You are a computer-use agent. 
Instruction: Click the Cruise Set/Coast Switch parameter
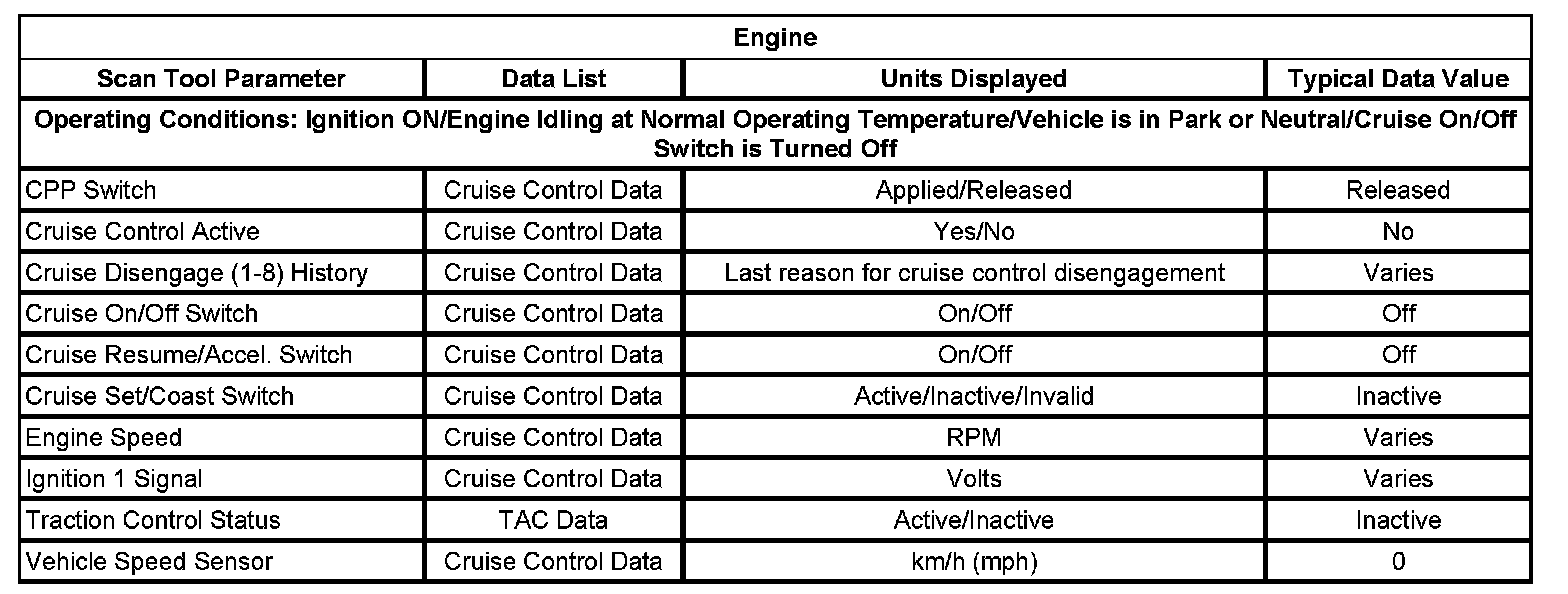(159, 396)
